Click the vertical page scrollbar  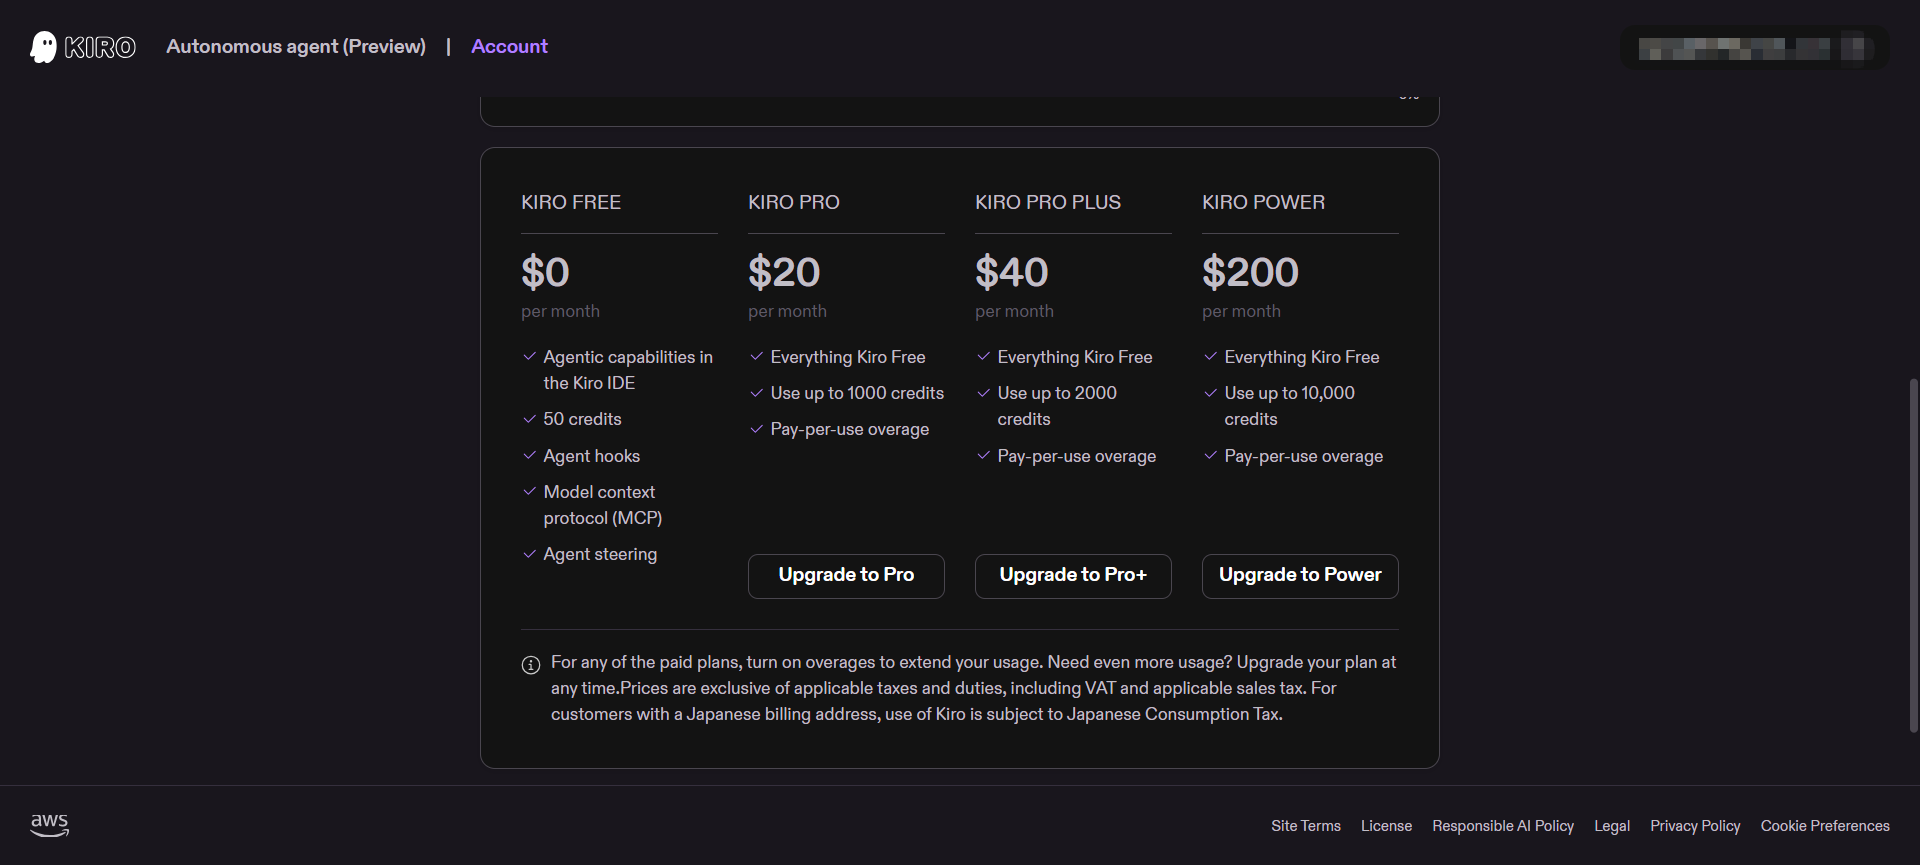[x=1914, y=555]
